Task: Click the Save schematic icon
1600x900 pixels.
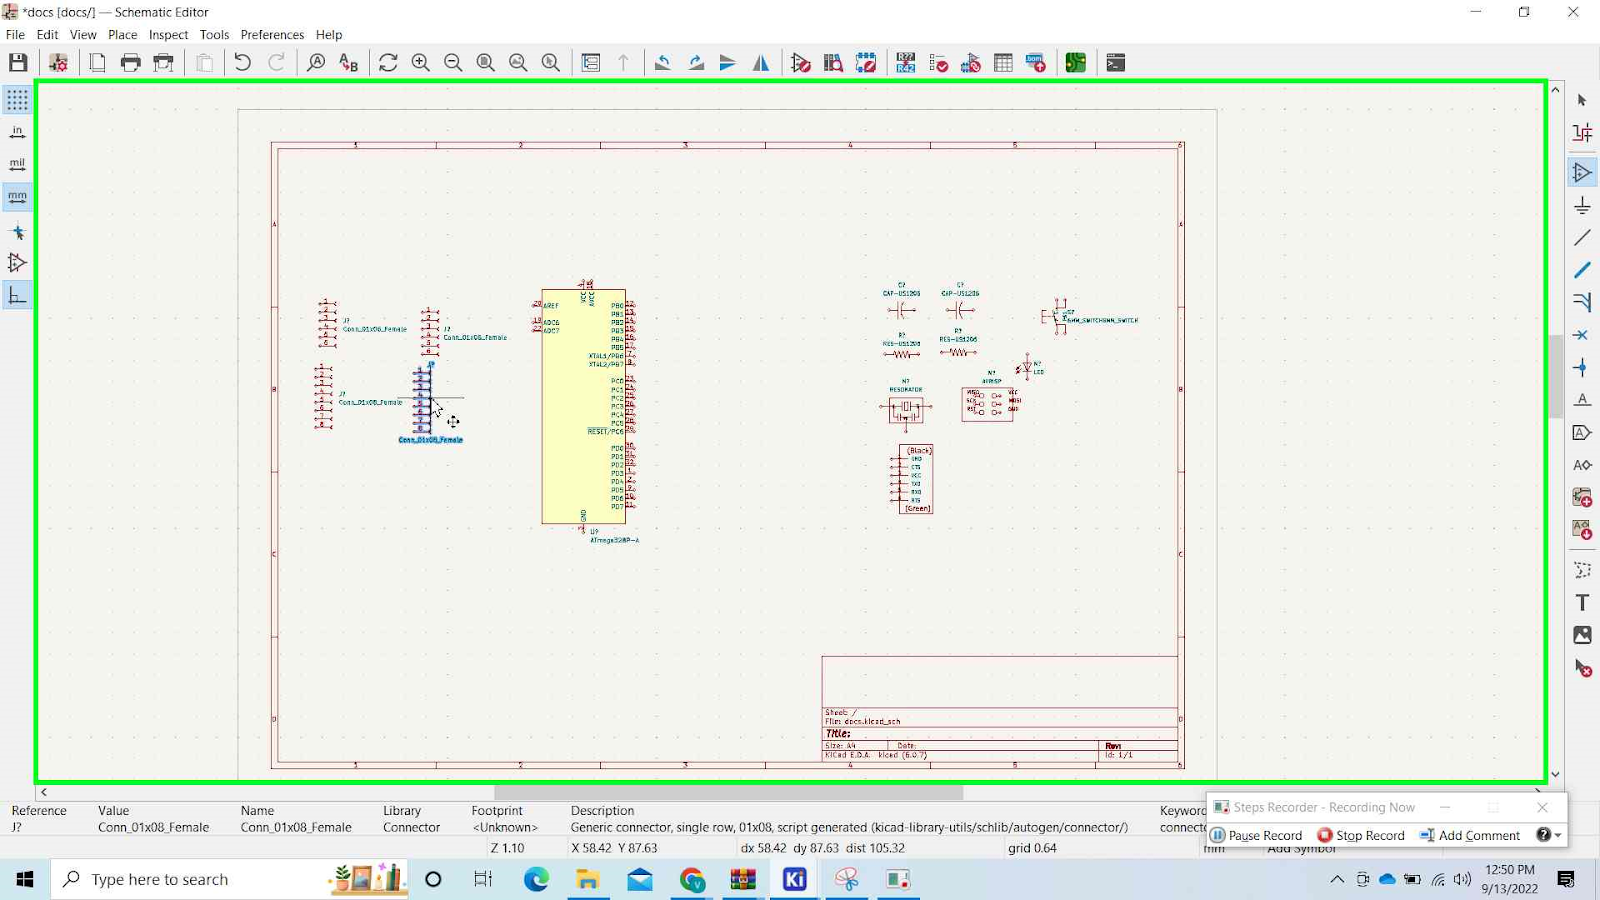Action: 18,63
